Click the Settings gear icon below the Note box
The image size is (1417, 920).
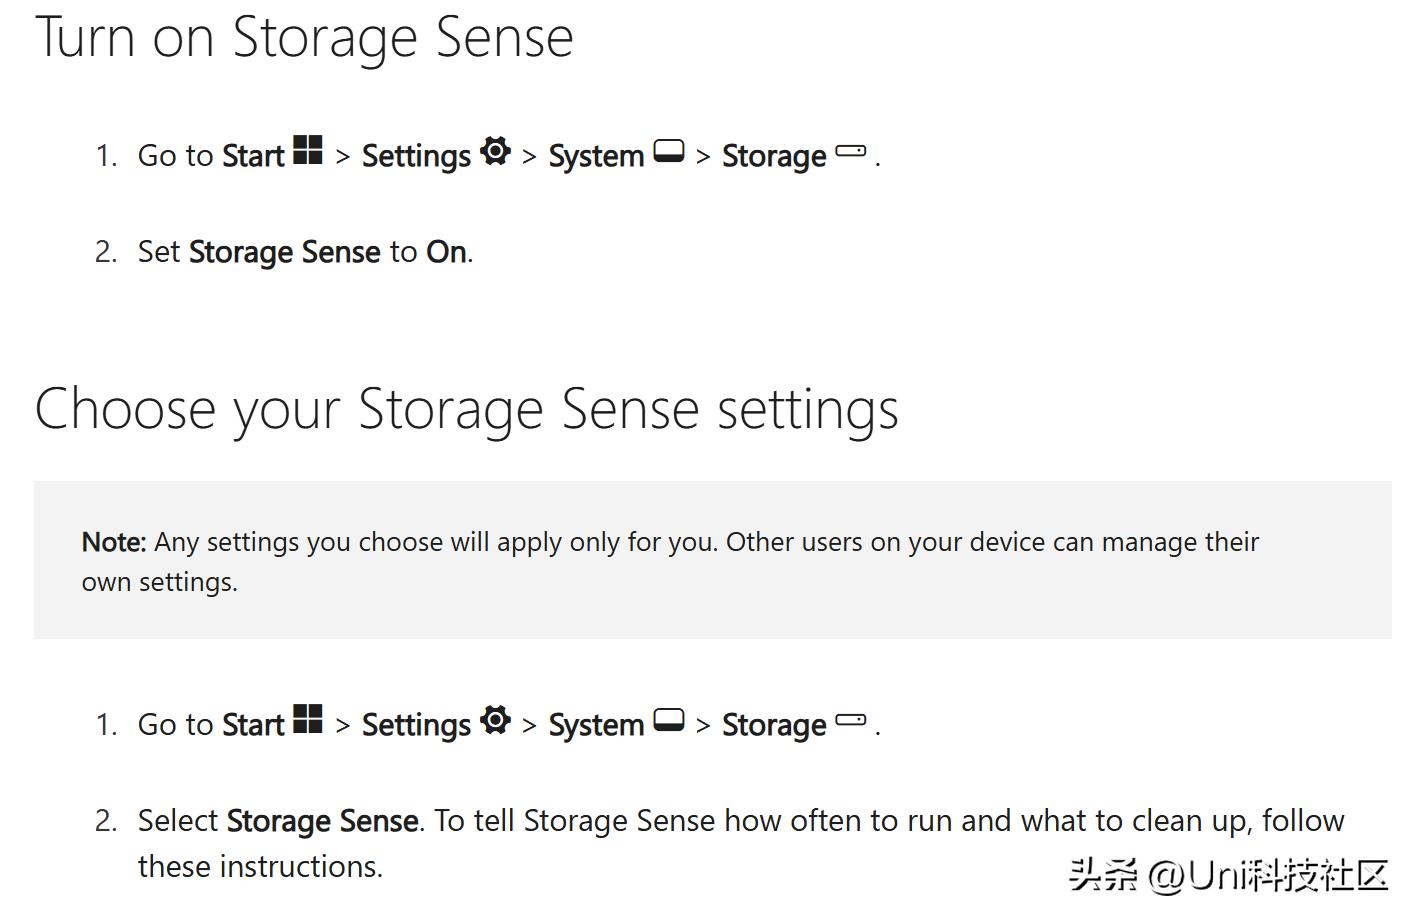tap(495, 720)
